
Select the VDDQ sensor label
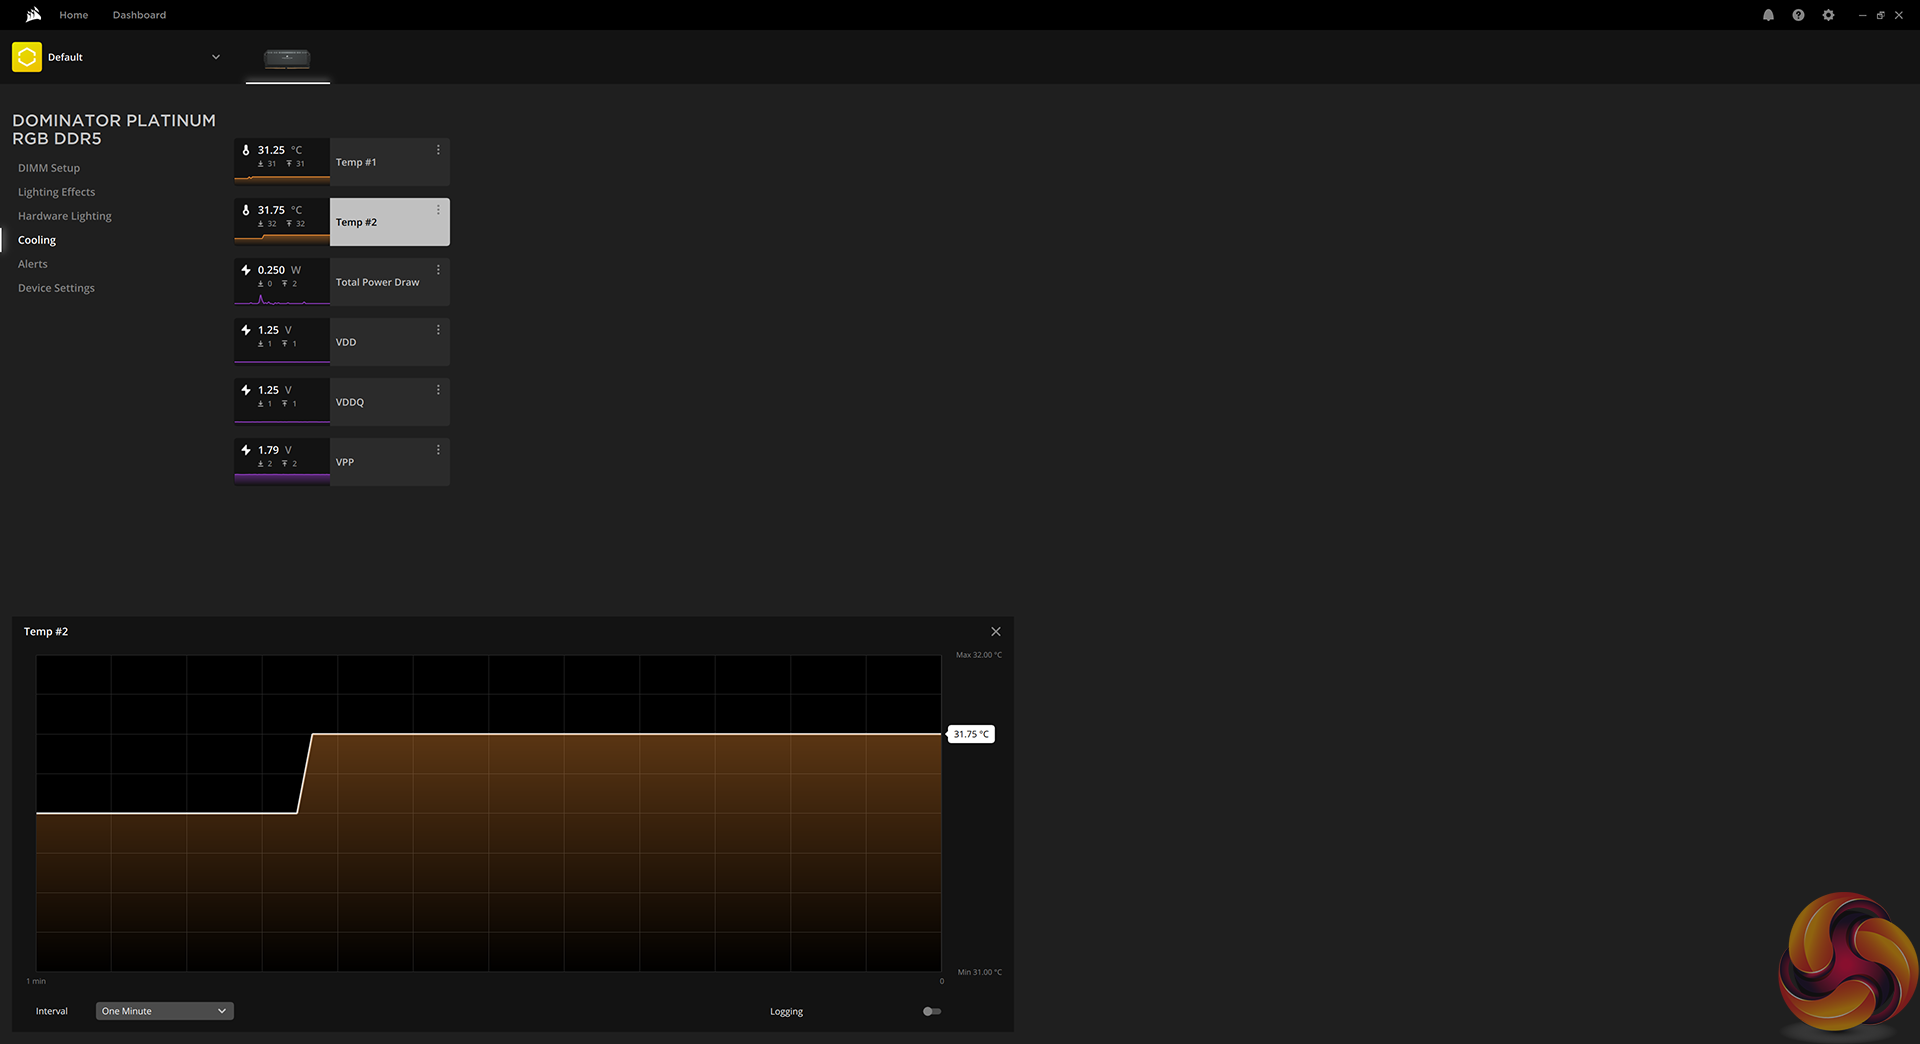[350, 402]
